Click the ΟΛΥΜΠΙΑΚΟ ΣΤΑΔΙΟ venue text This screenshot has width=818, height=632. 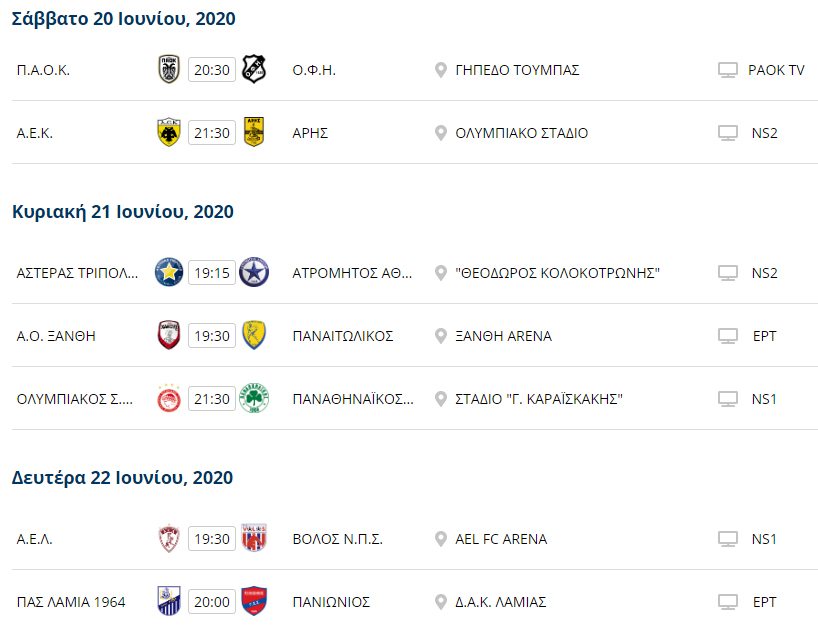pyautogui.click(x=522, y=133)
